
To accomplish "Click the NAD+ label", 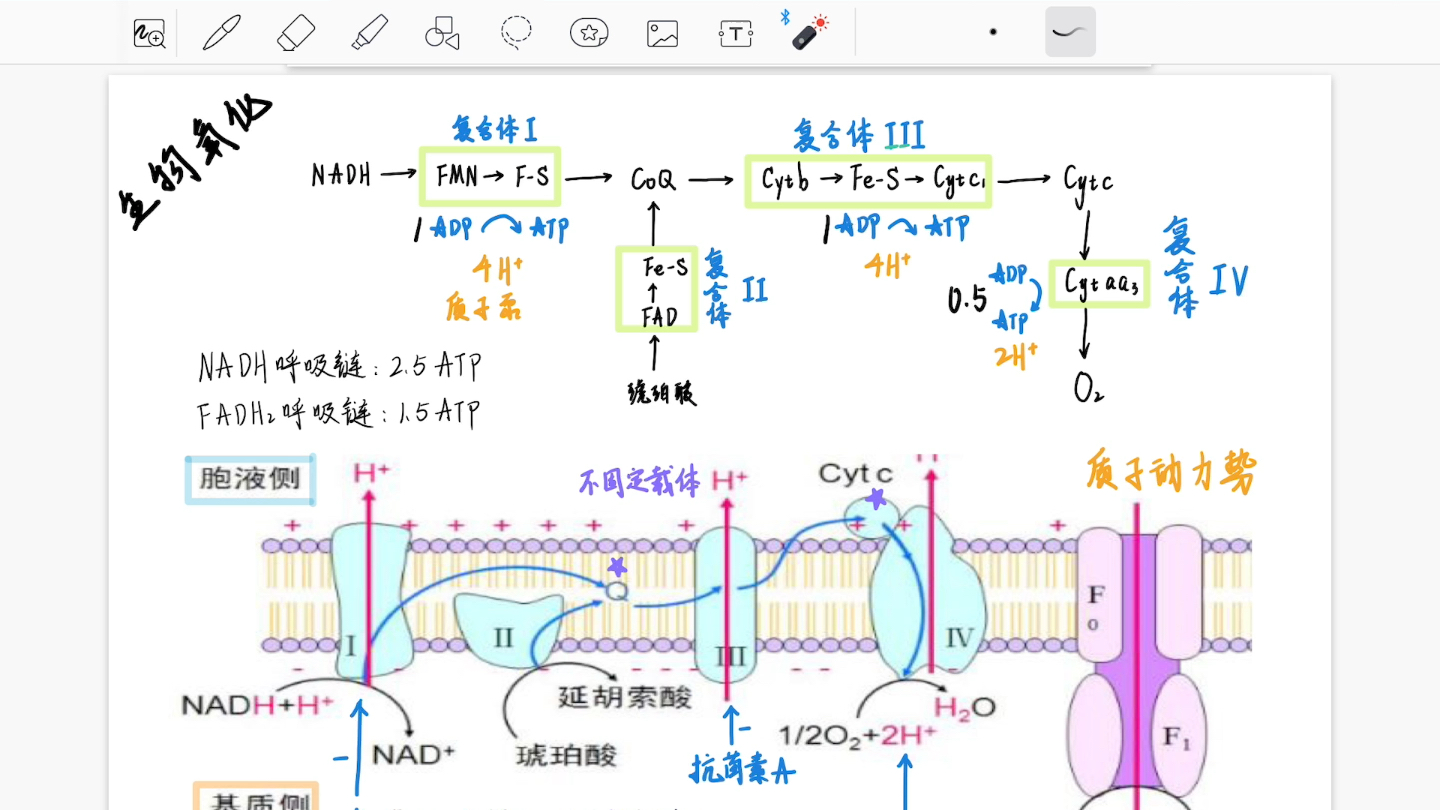I will pos(414,754).
